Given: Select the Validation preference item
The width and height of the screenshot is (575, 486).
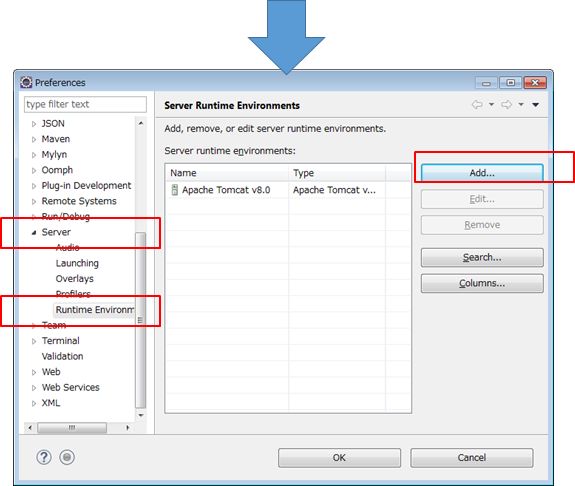Looking at the screenshot, I should (x=62, y=356).
